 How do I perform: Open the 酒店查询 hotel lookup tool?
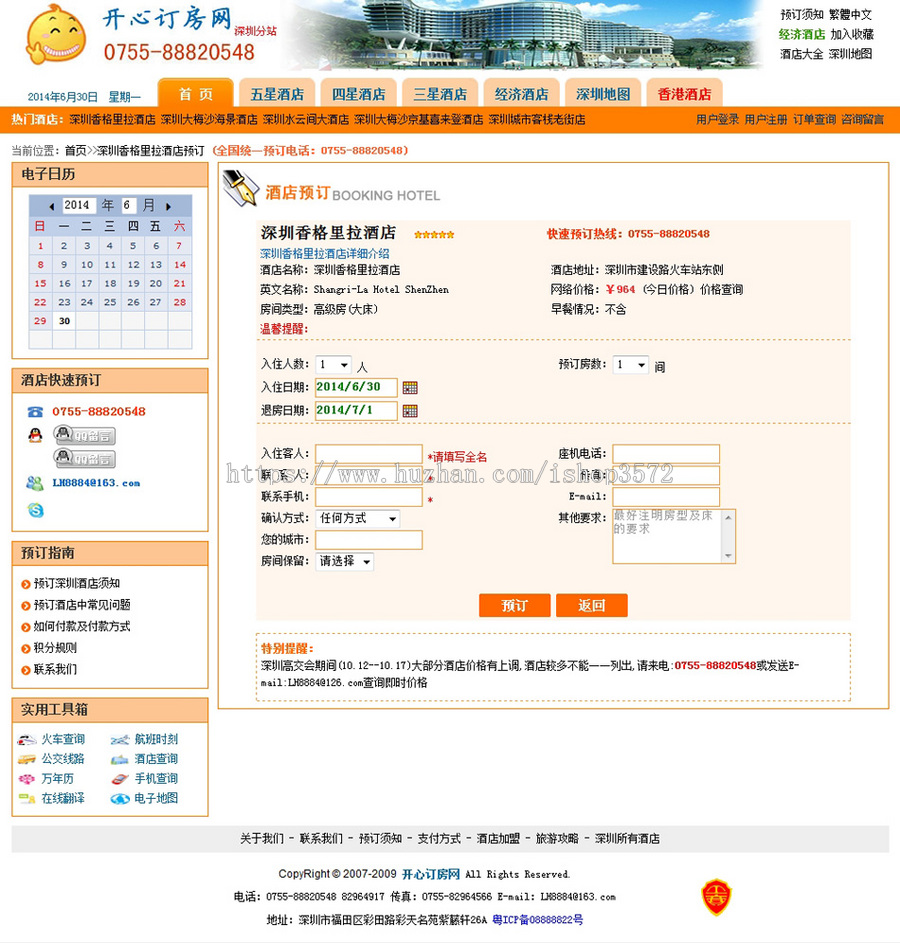pos(156,759)
